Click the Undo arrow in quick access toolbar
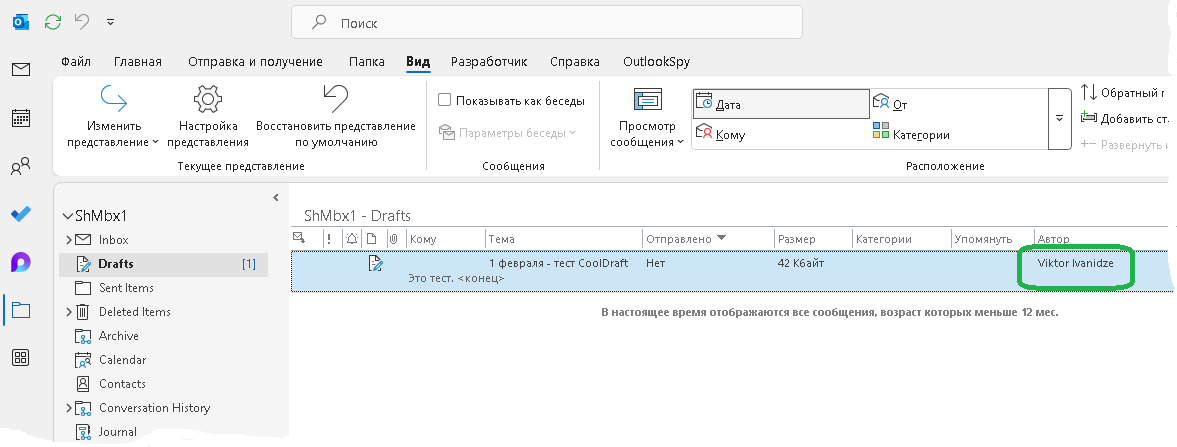This screenshot has height=447, width=1177. (x=83, y=22)
